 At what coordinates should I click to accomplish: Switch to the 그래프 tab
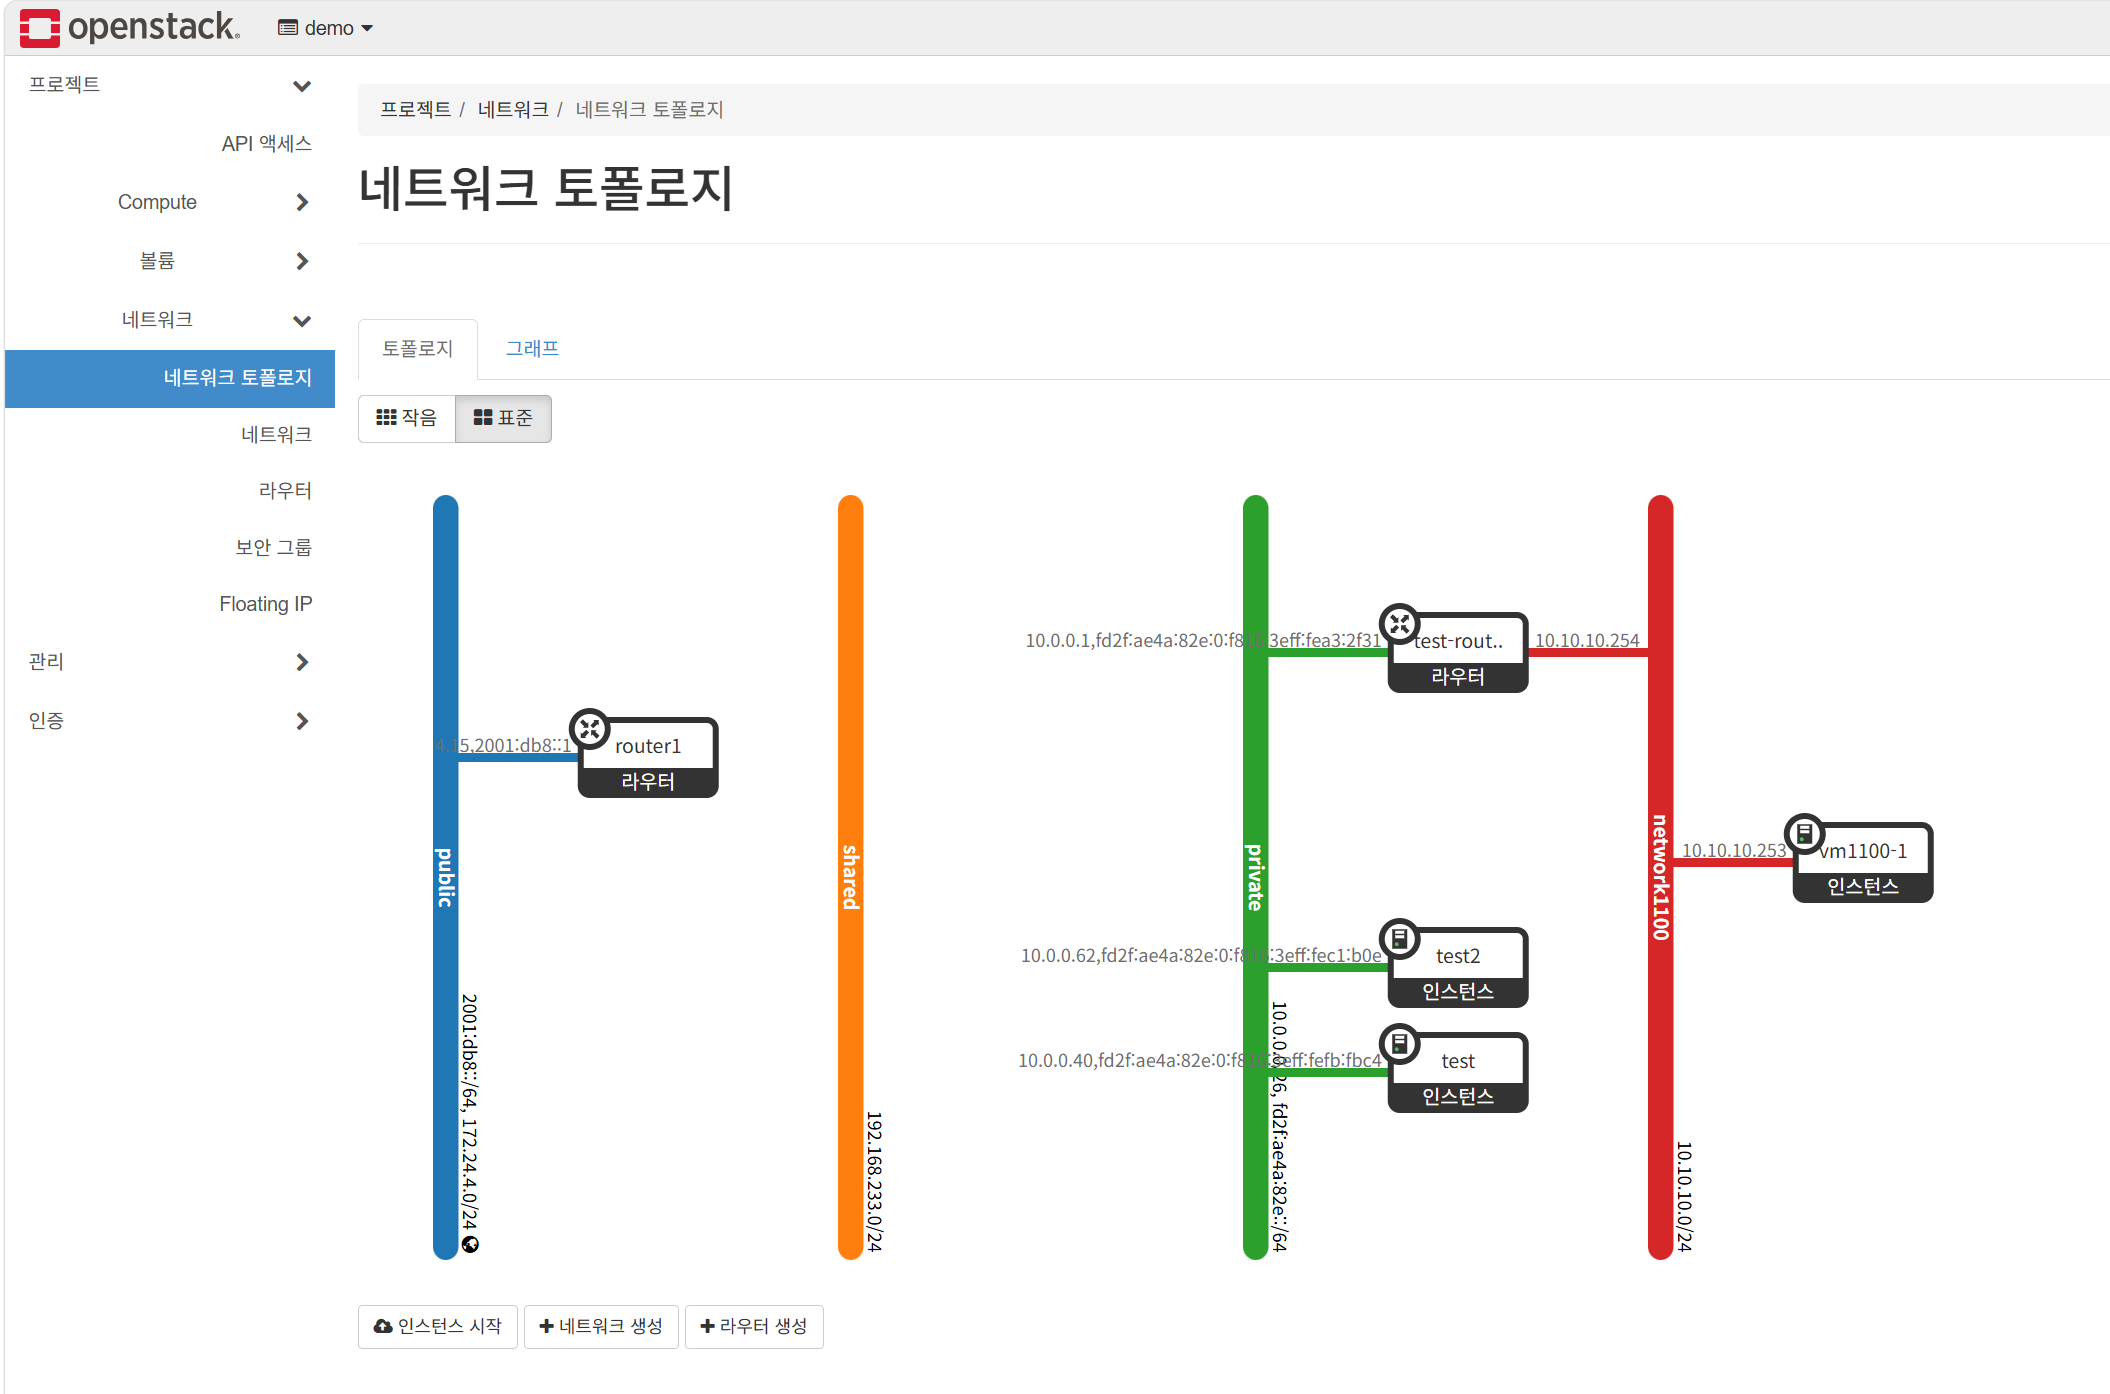[x=532, y=348]
